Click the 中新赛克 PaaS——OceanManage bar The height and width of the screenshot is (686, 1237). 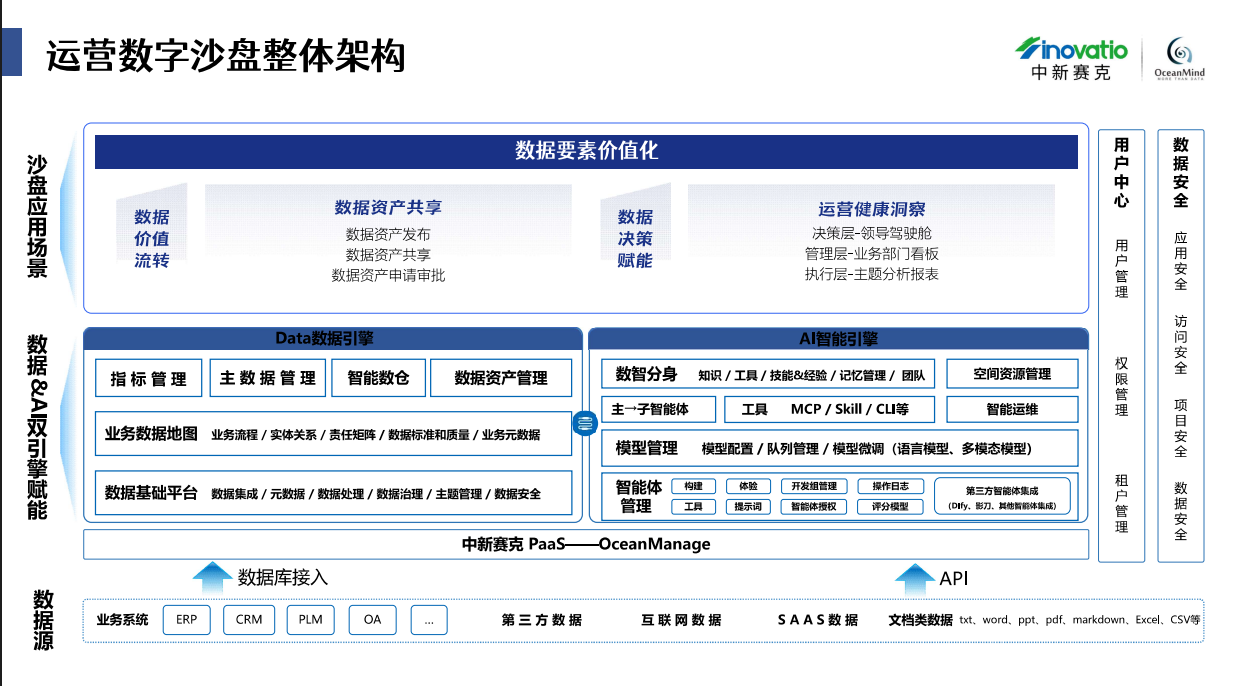point(586,544)
